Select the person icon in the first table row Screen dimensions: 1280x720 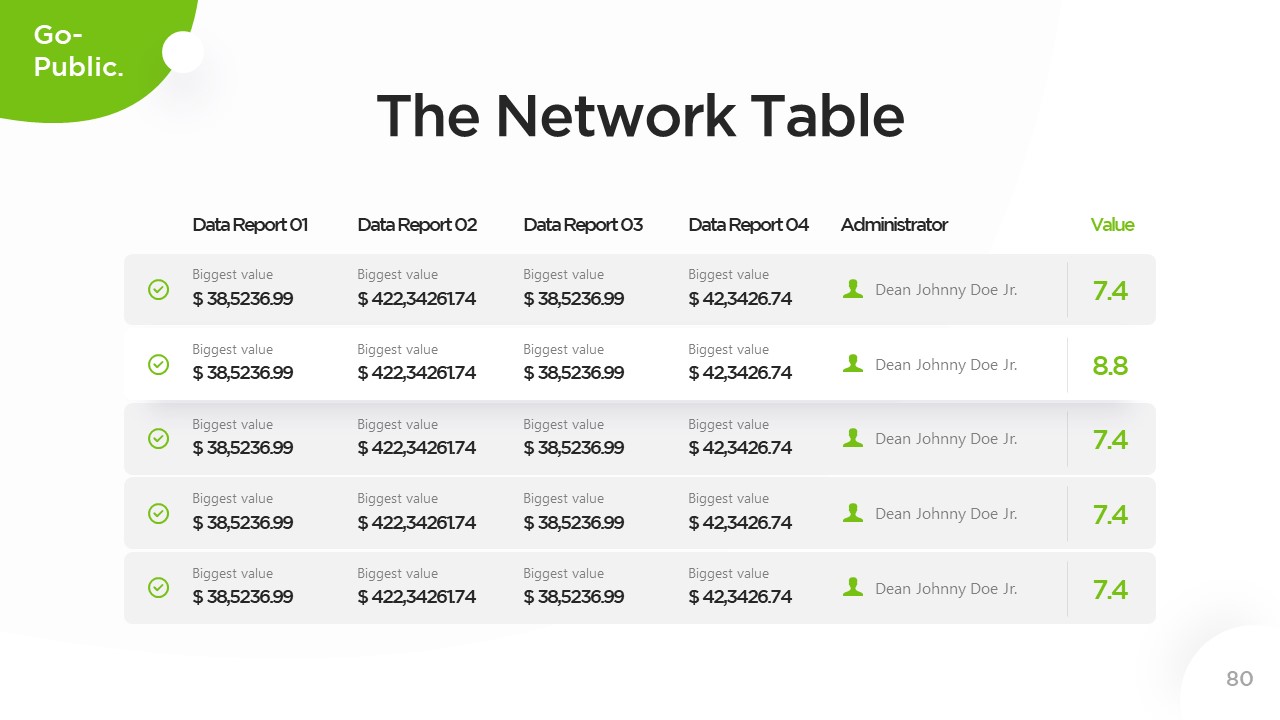tap(853, 289)
